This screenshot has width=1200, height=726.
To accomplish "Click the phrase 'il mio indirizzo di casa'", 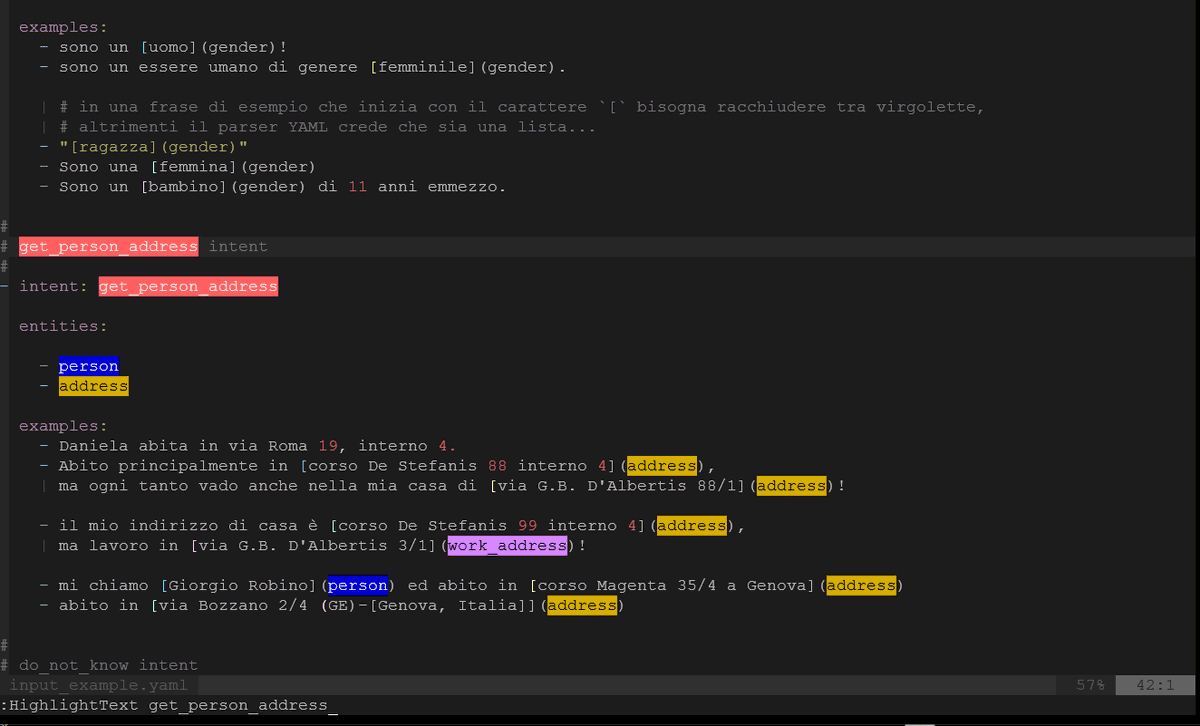I will [x=178, y=526].
